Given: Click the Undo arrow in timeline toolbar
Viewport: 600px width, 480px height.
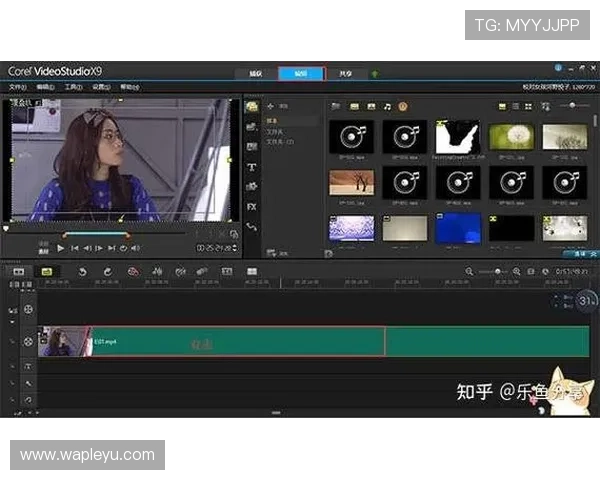Looking at the screenshot, I should coord(82,271).
